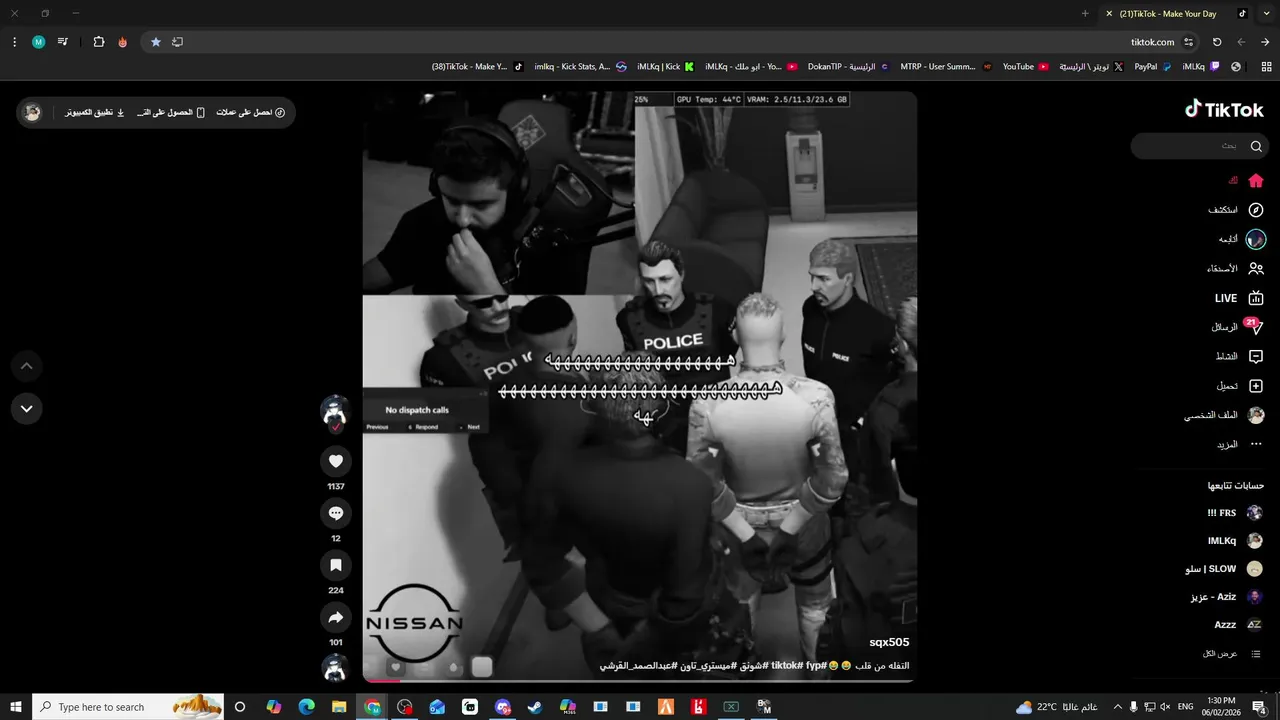
Task: Open Windows Start menu
Action: (x=16, y=707)
